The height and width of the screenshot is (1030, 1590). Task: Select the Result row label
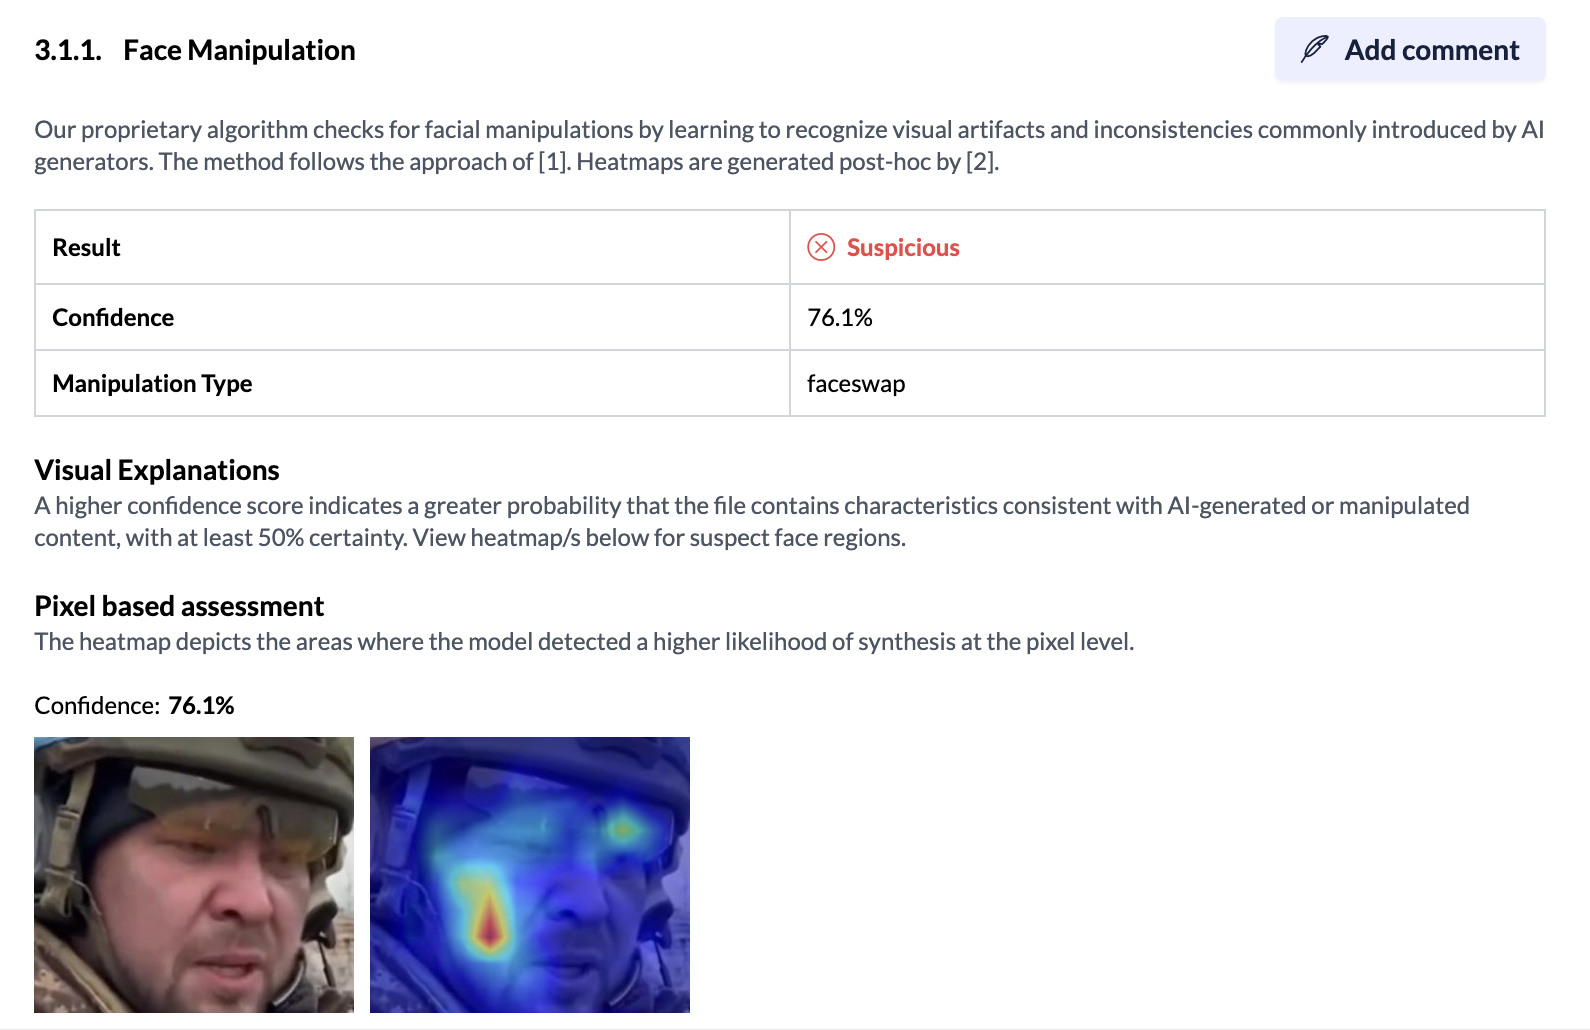(x=87, y=248)
